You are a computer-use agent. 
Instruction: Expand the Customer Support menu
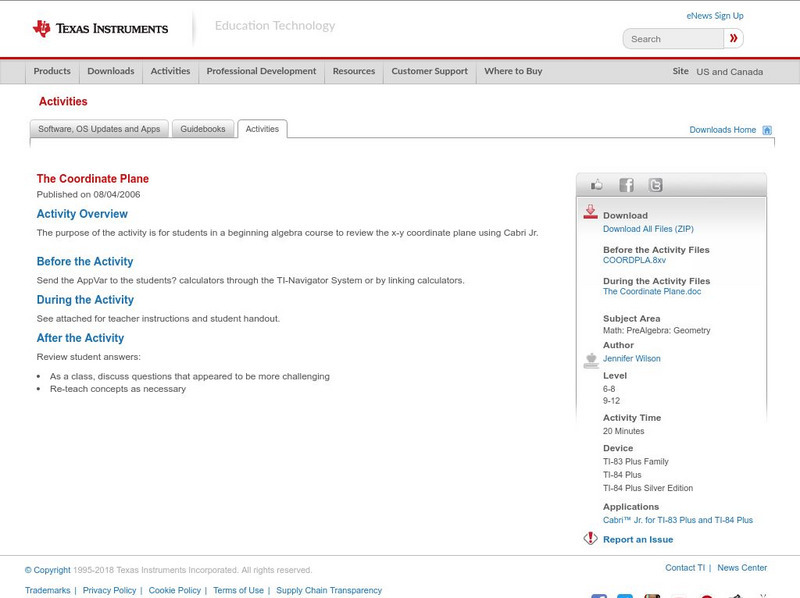(429, 72)
